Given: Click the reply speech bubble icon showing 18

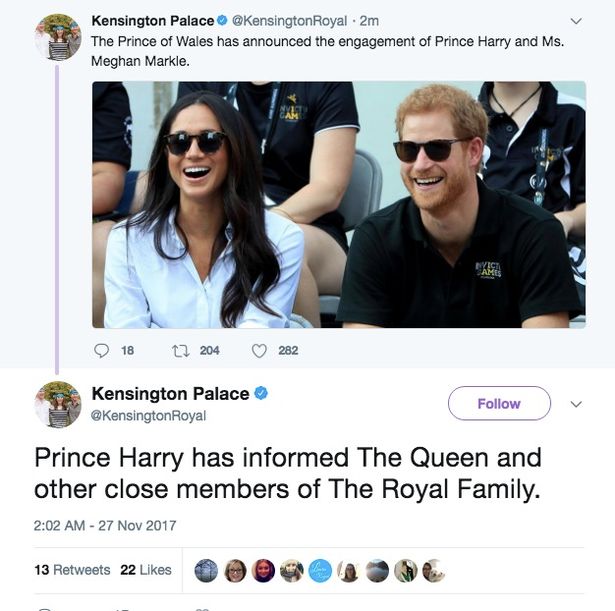Looking at the screenshot, I should (102, 351).
